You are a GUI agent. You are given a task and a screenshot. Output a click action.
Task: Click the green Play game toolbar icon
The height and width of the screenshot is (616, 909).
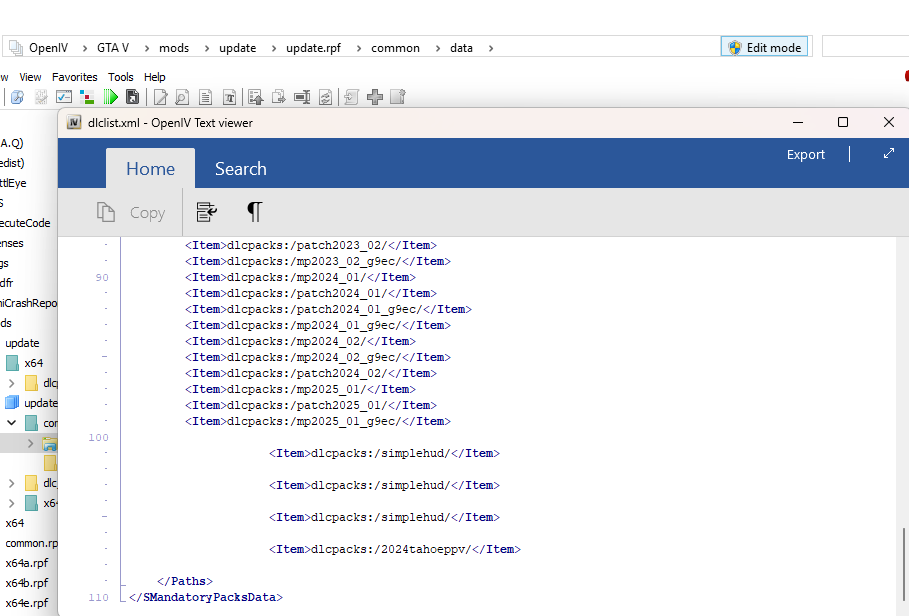[x=110, y=97]
